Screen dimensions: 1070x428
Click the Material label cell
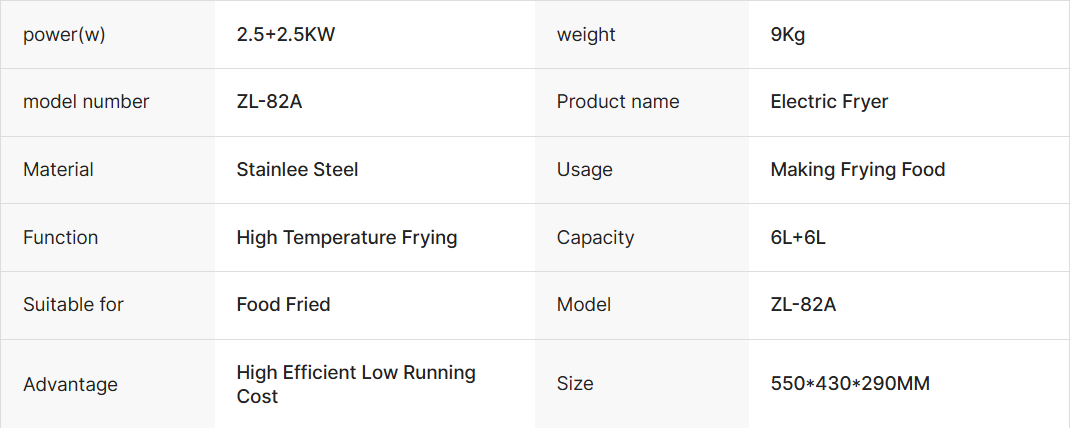click(x=58, y=170)
